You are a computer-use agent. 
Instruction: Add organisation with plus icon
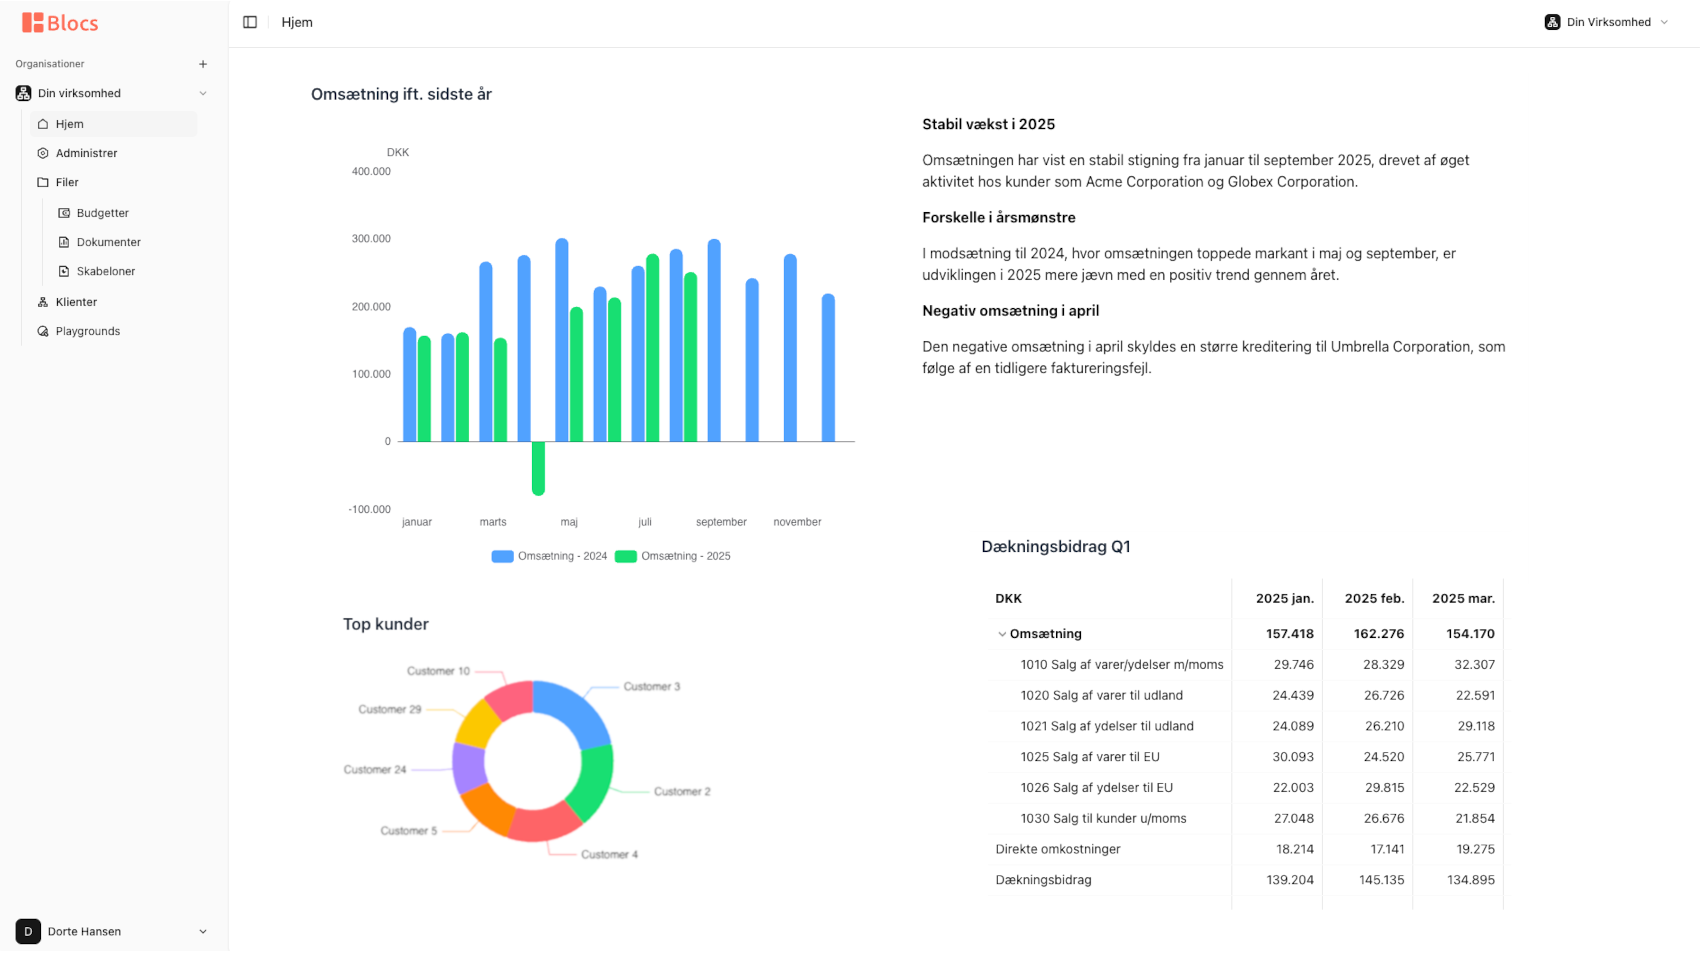(x=203, y=64)
